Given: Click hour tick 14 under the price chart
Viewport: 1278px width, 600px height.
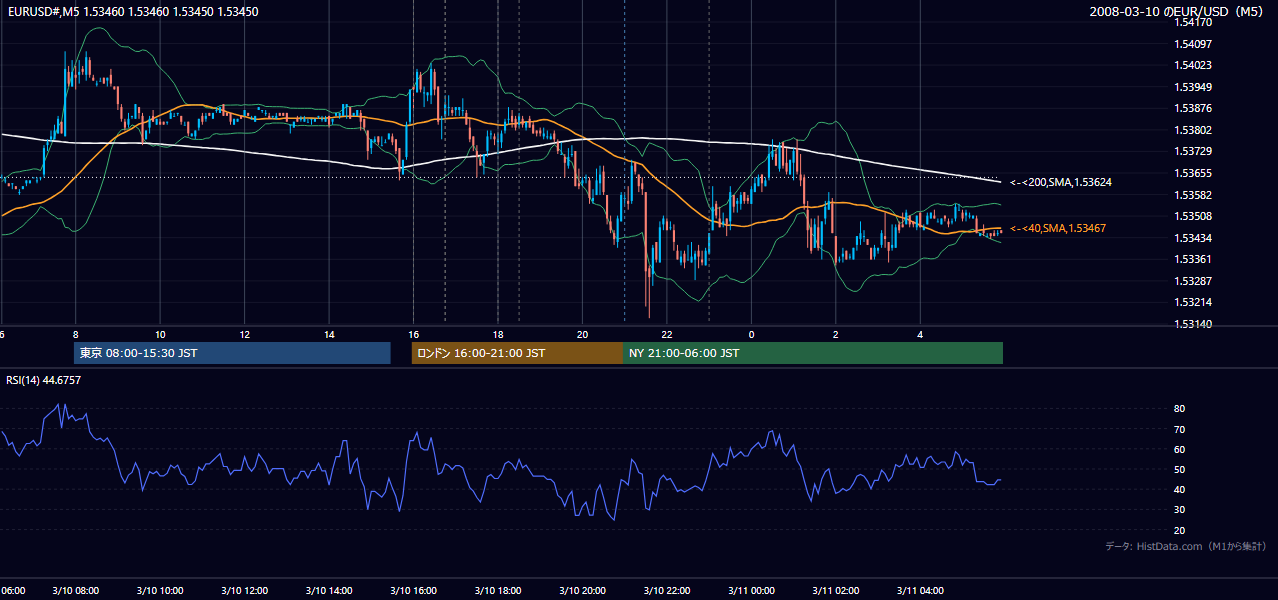Looking at the screenshot, I should click(x=329, y=334).
